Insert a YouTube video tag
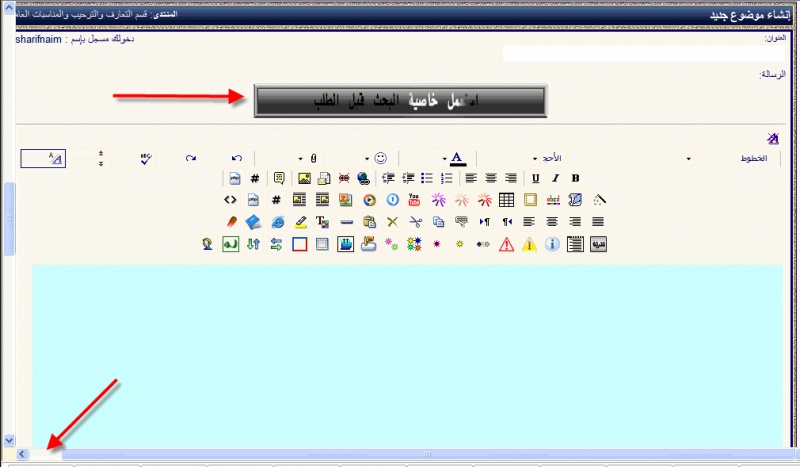The width and height of the screenshot is (800, 467). 413,200
